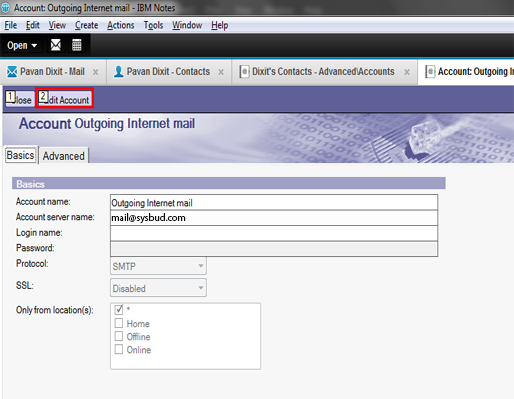Uncheck the asterisk location checkbox

119,309
